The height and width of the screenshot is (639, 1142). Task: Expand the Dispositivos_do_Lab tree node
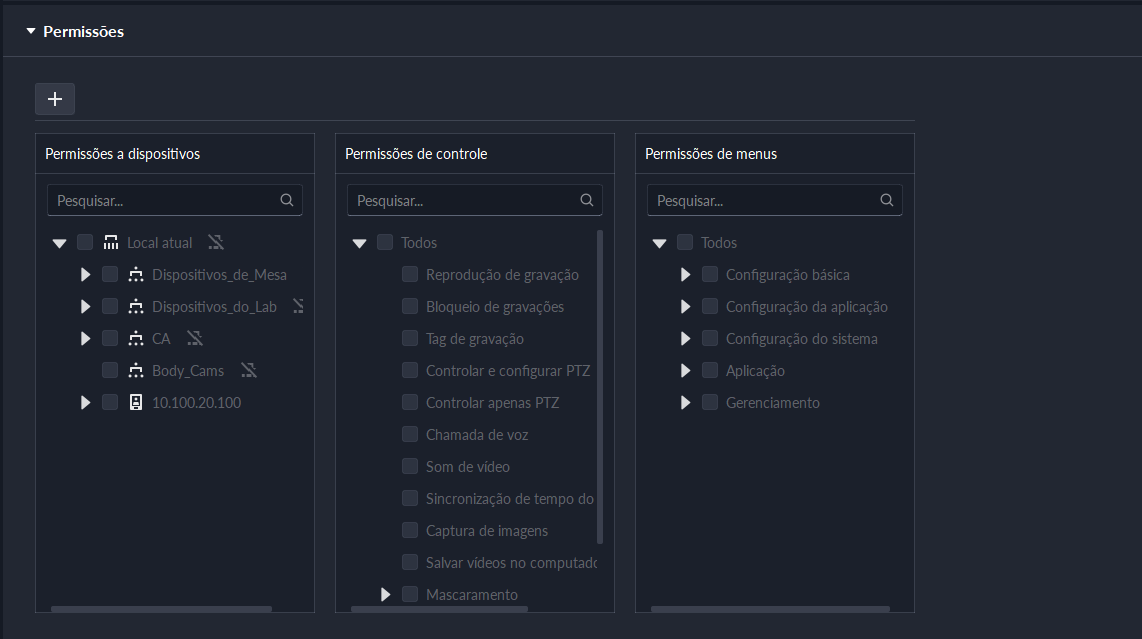point(85,307)
